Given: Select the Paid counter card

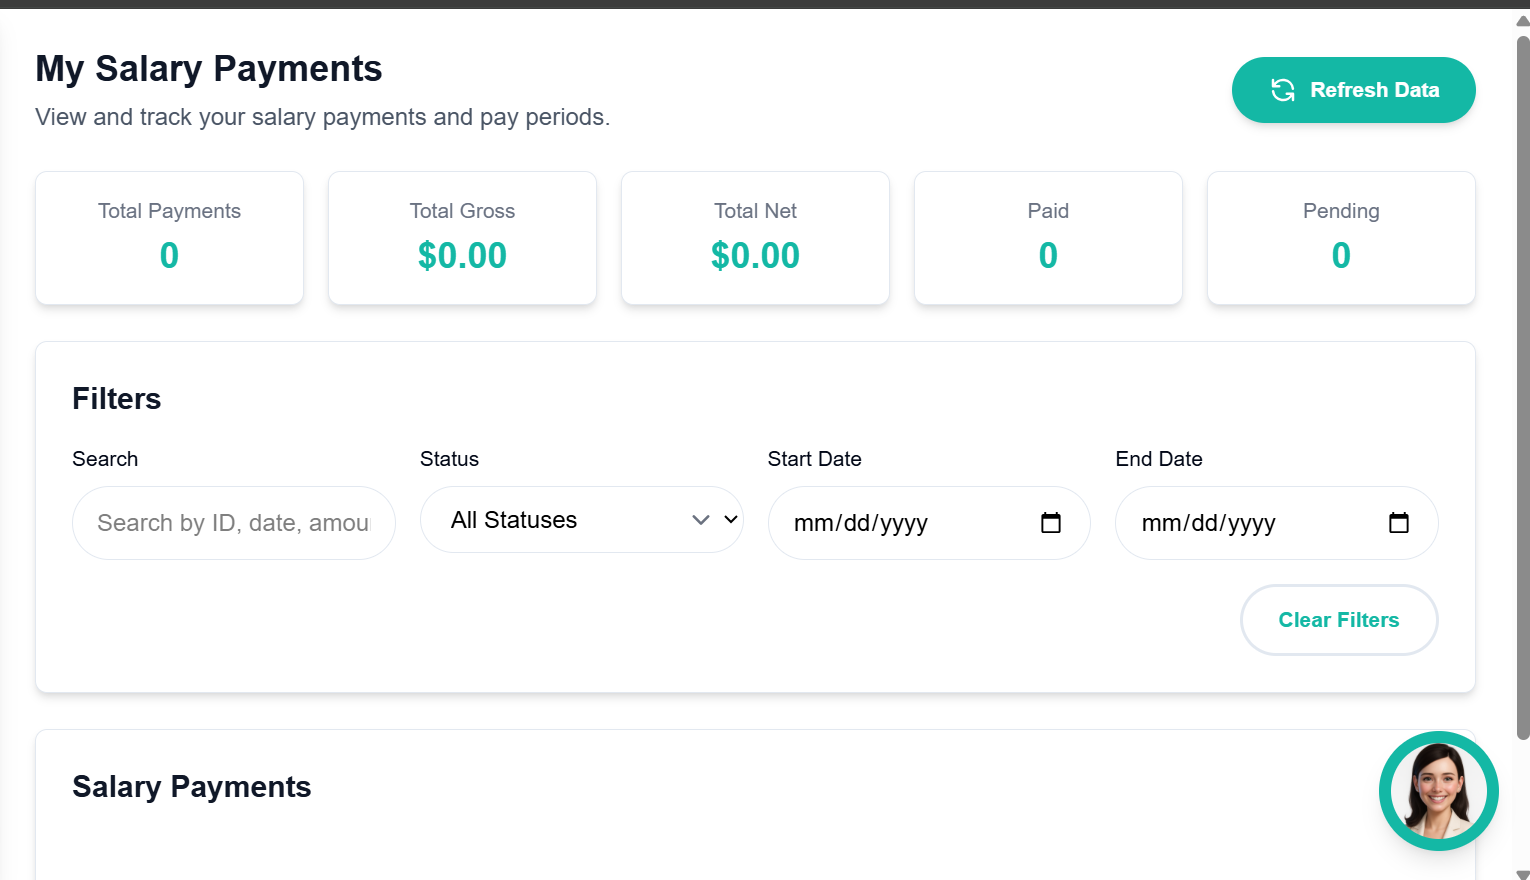Looking at the screenshot, I should 1048,238.
